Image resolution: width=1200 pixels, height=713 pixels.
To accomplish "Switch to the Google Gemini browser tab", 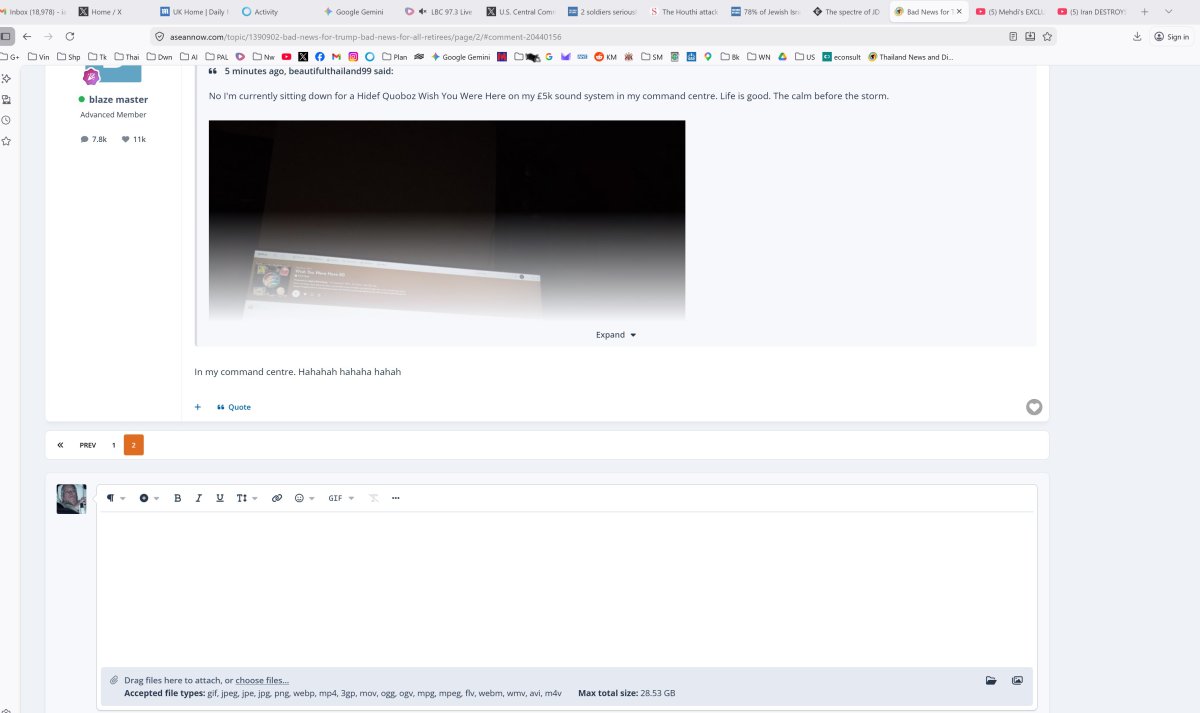I will coord(359,12).
